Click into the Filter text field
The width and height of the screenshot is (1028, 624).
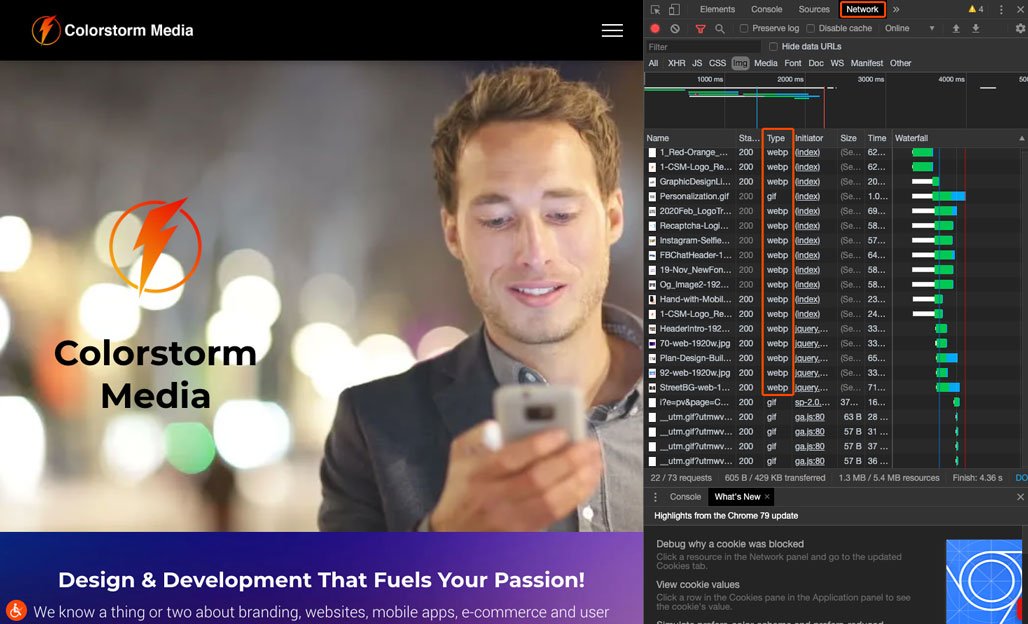pos(703,47)
